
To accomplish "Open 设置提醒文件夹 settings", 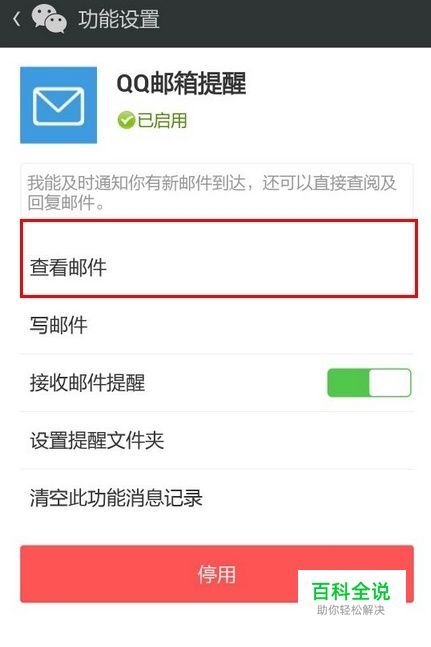I will [217, 440].
